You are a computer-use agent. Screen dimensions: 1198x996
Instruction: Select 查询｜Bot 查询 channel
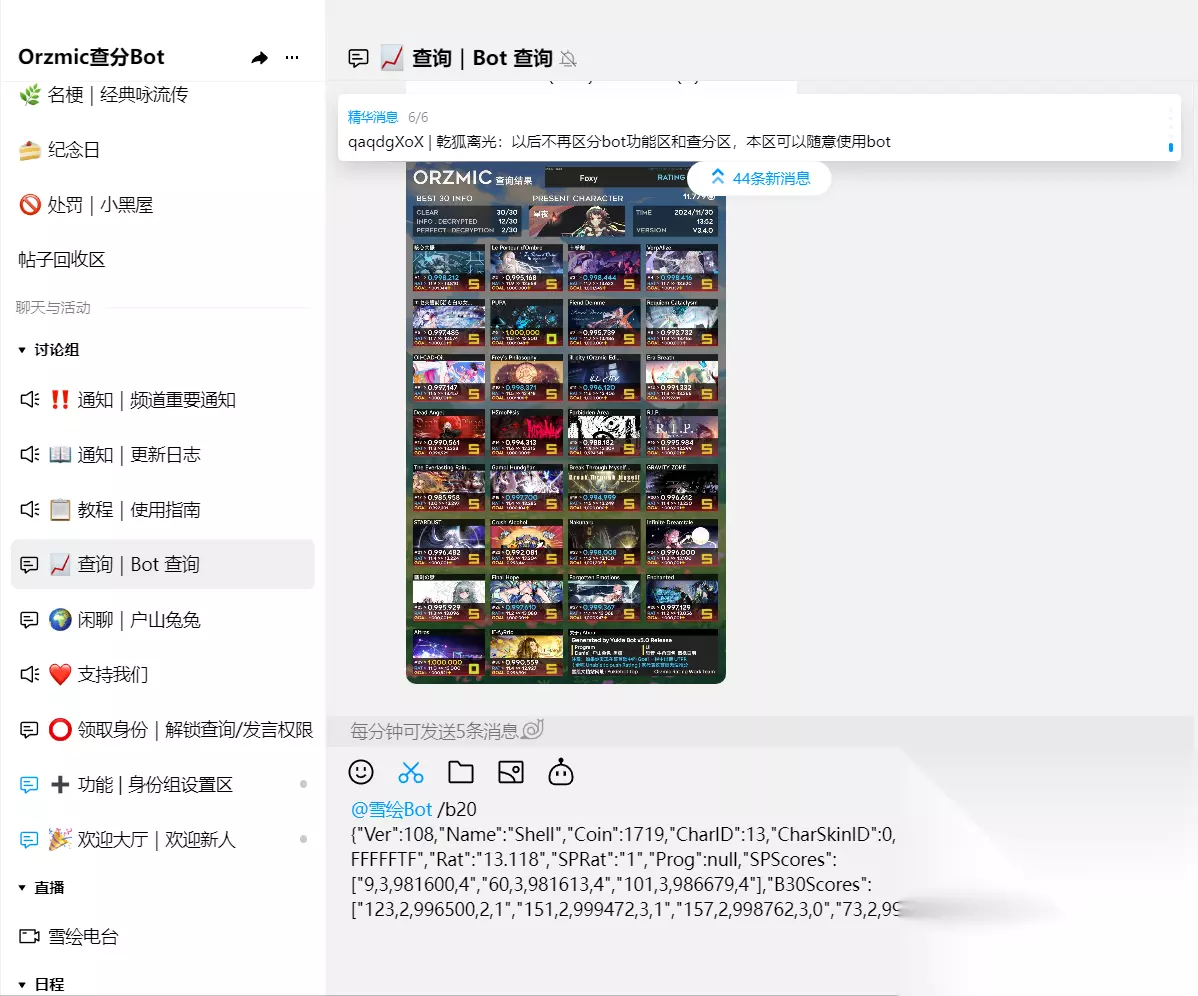pyautogui.click(x=163, y=564)
